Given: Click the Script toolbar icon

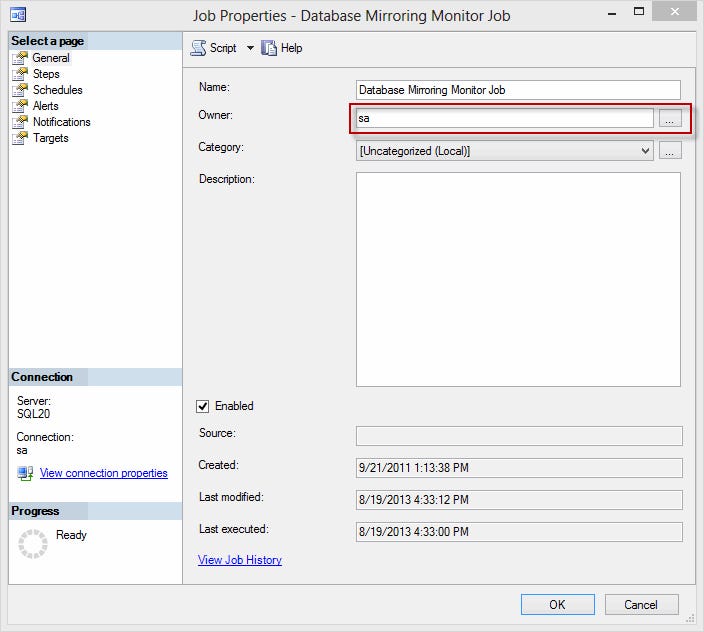Looking at the screenshot, I should pyautogui.click(x=198, y=48).
